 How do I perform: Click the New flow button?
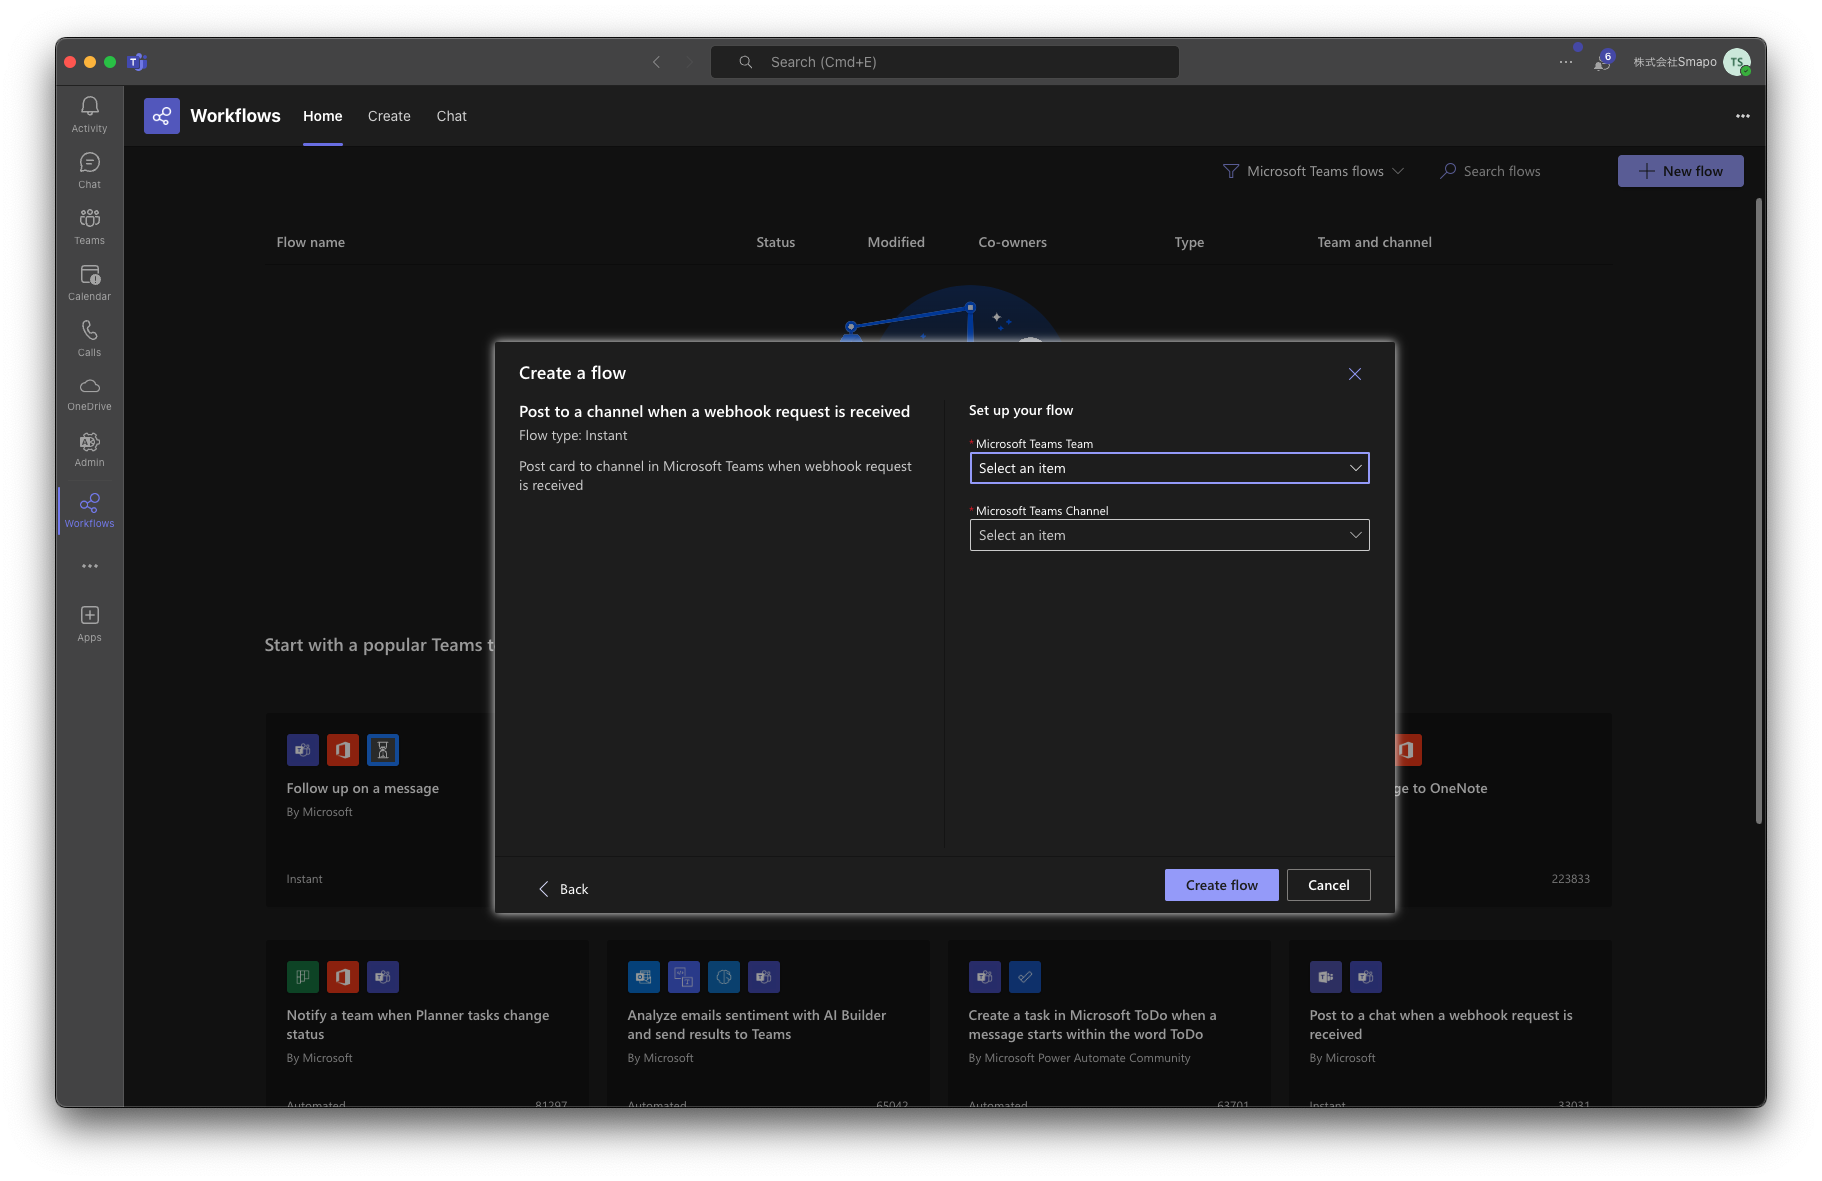click(x=1681, y=171)
